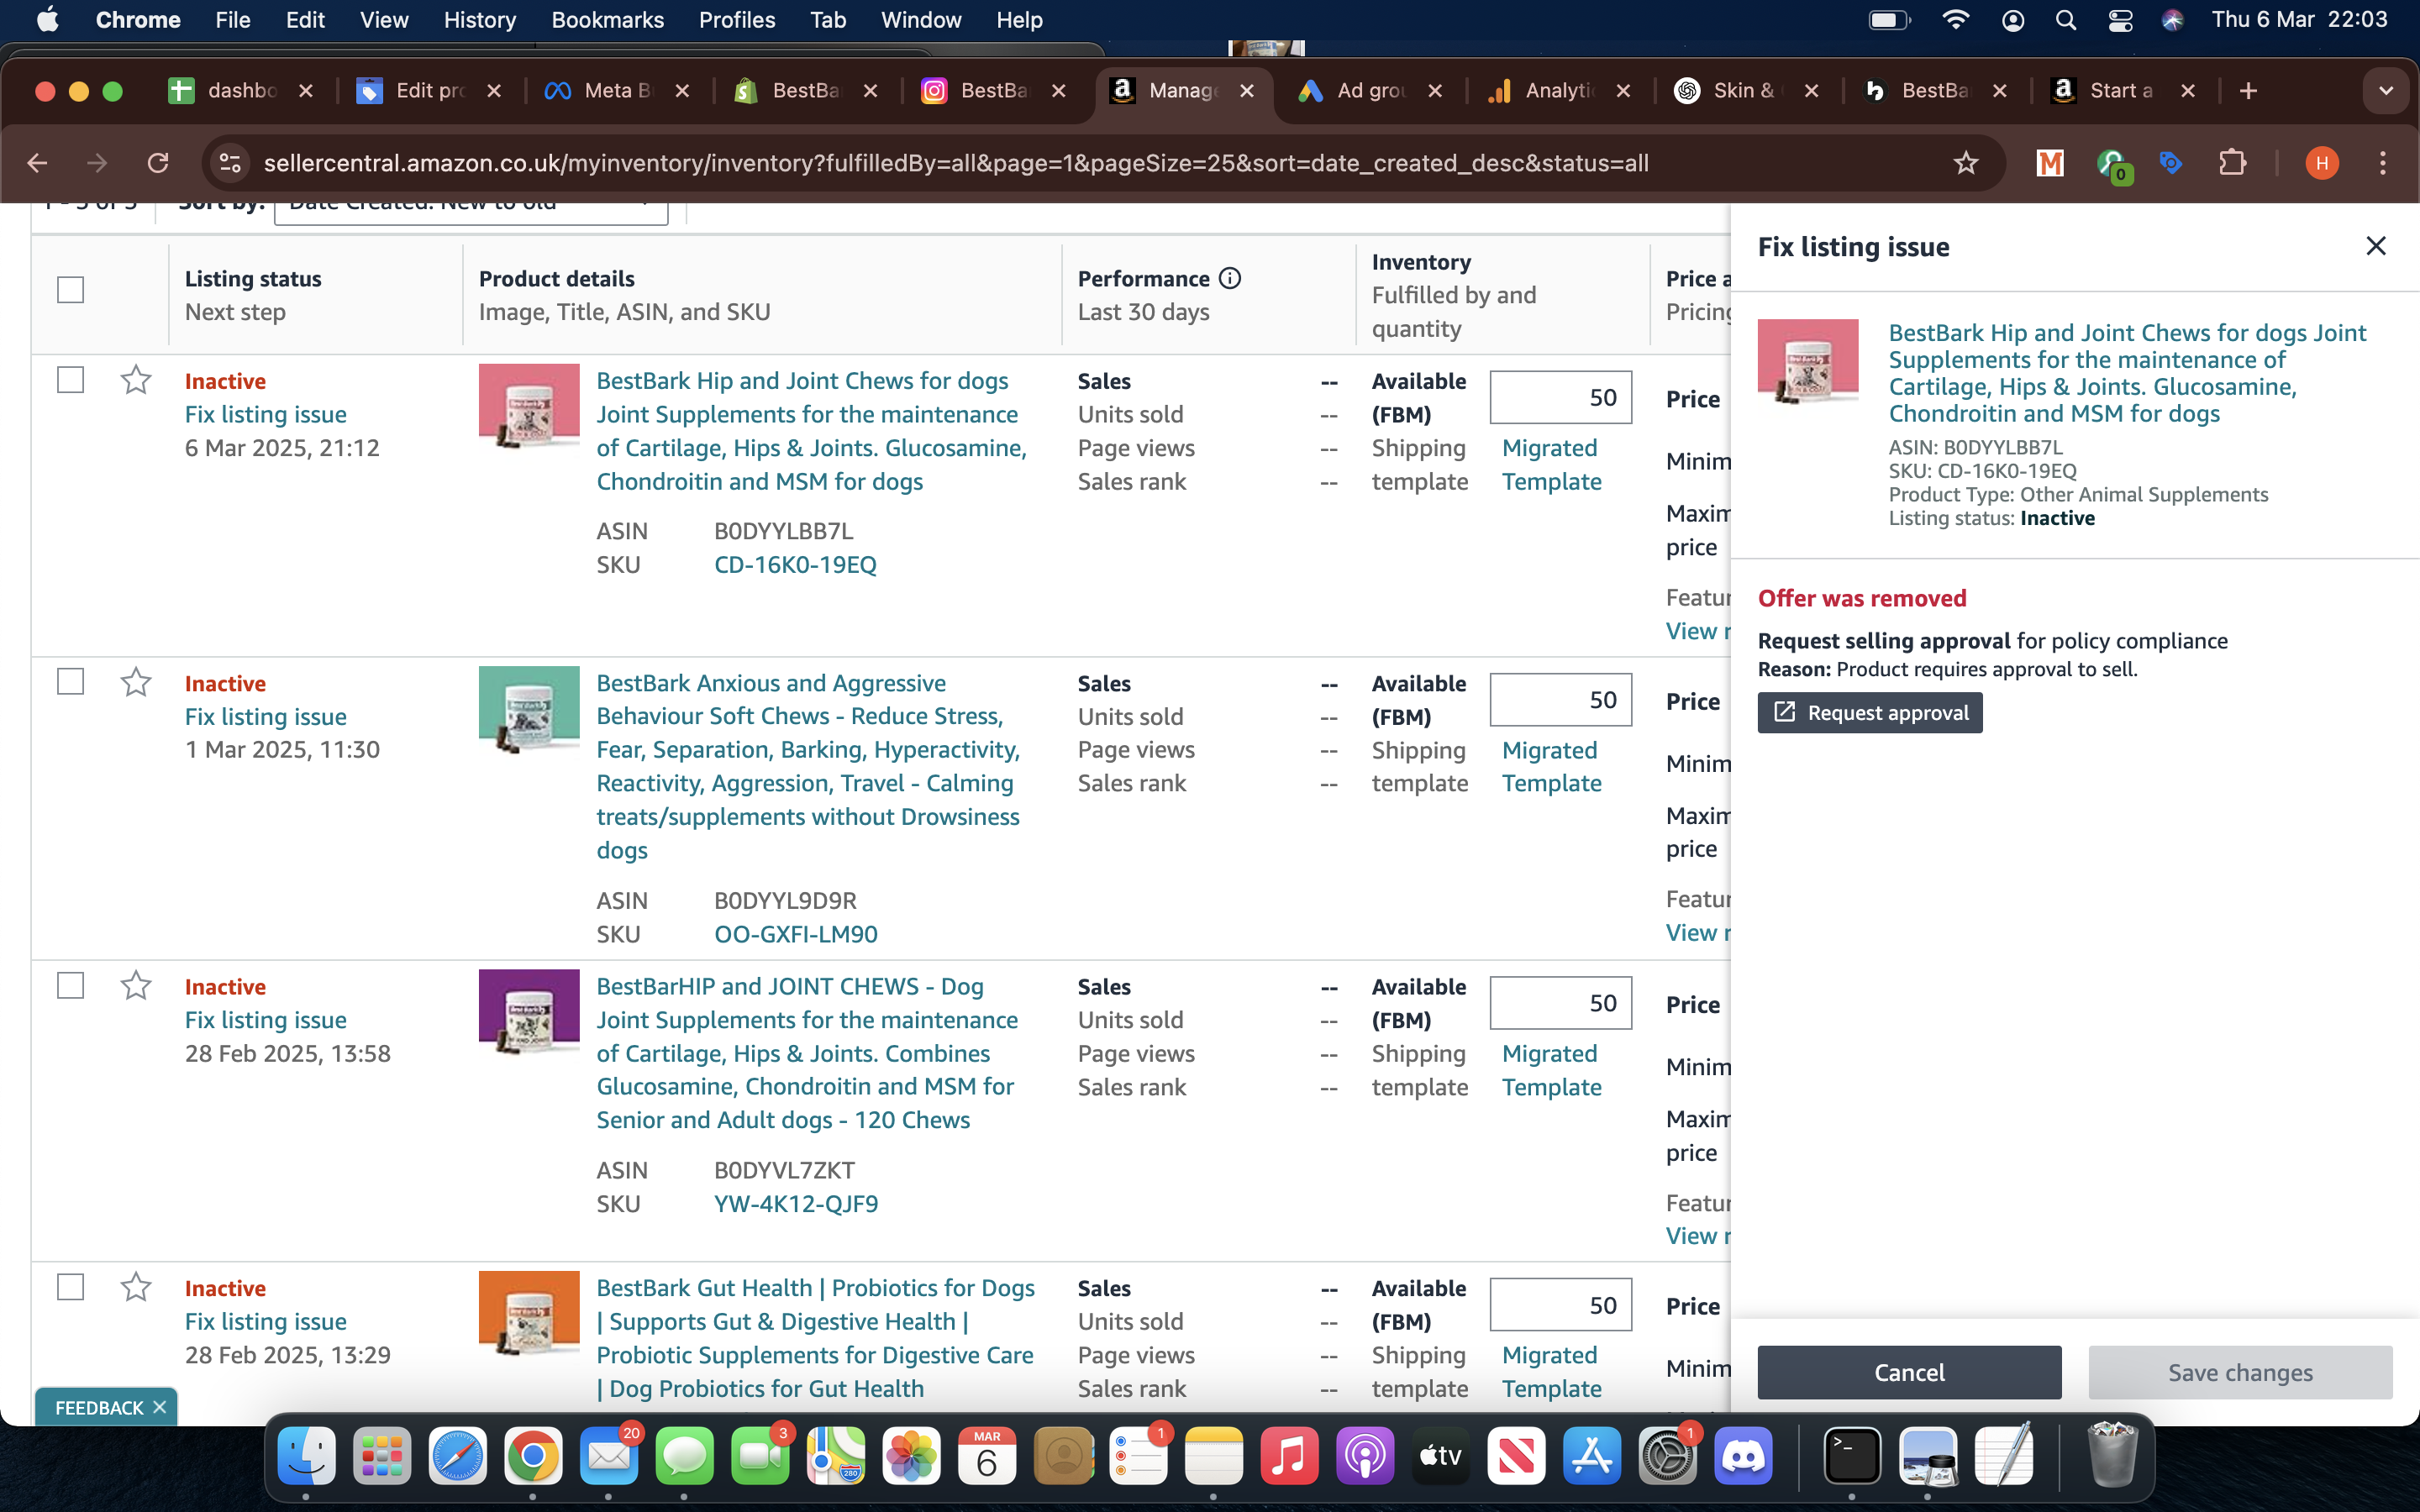This screenshot has width=2420, height=1512.
Task: Open the Profiles menu
Action: click(737, 20)
